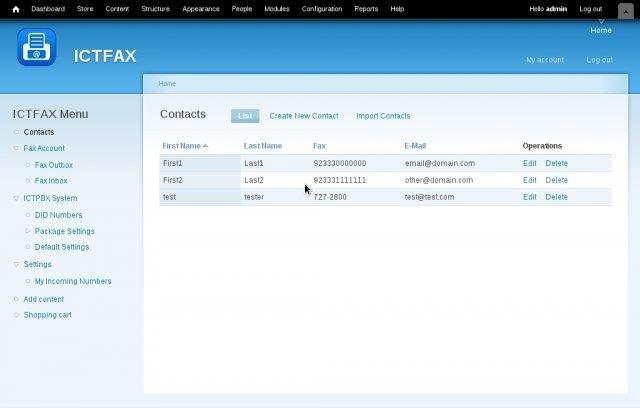
Task: Open Default Settings in the sidebar
Action: [x=62, y=247]
